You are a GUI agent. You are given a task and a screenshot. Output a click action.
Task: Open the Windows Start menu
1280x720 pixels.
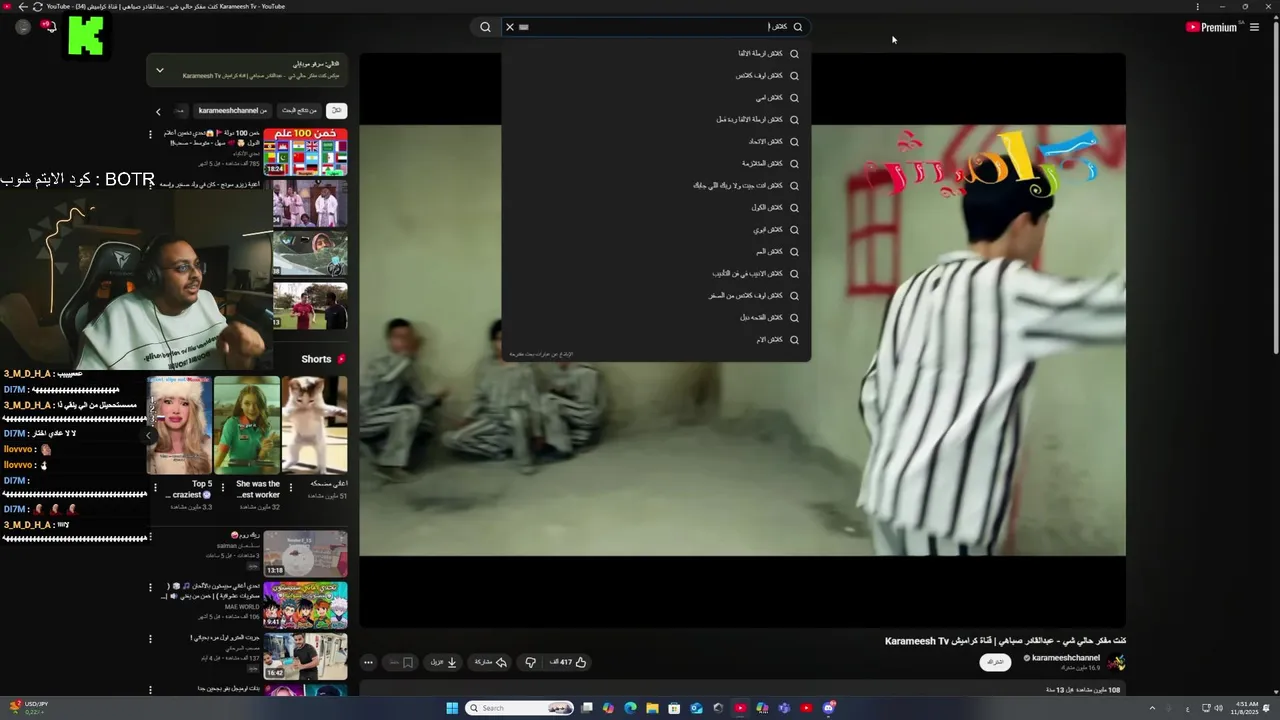pos(452,708)
